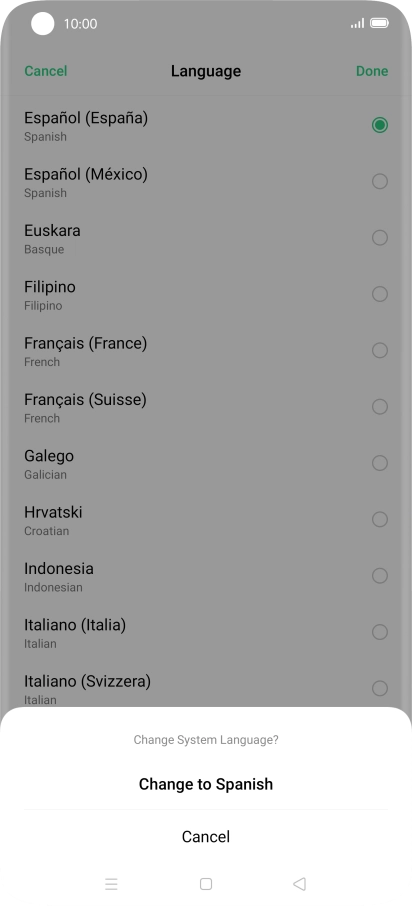This screenshot has width=412, height=906.
Task: Open recent apps menu icon
Action: (x=112, y=883)
